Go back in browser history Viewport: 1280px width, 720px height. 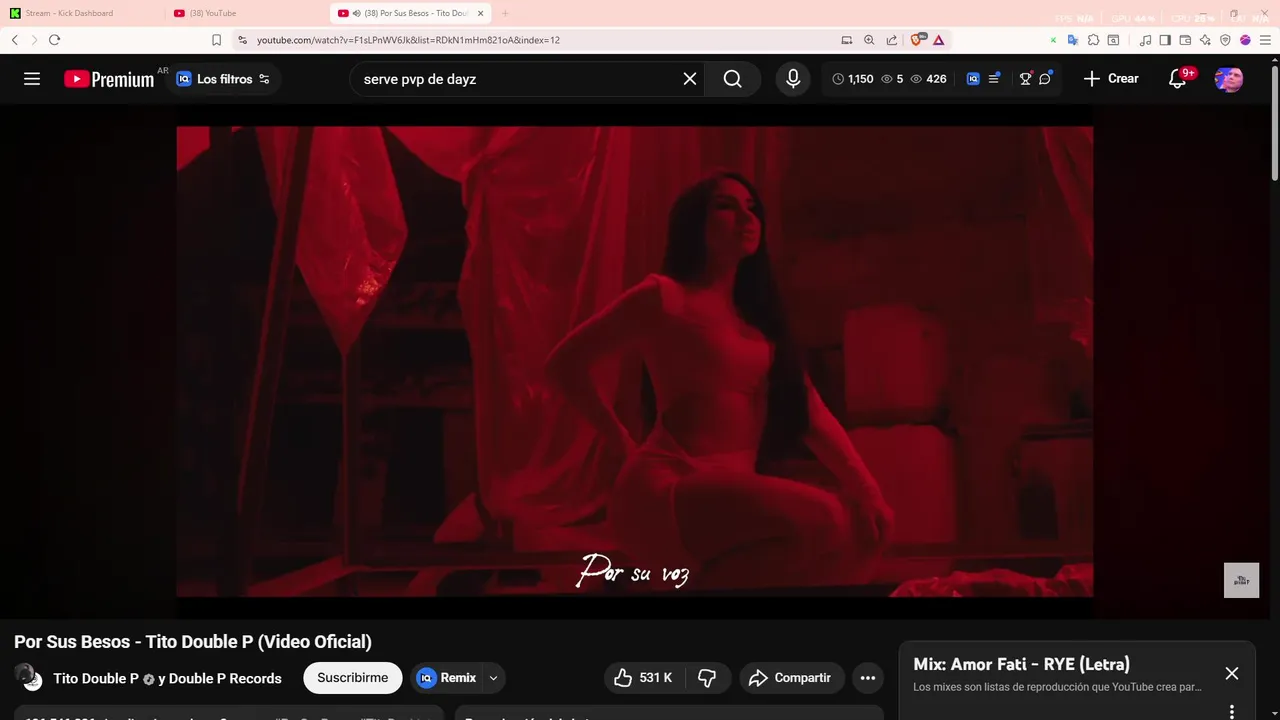(x=15, y=40)
